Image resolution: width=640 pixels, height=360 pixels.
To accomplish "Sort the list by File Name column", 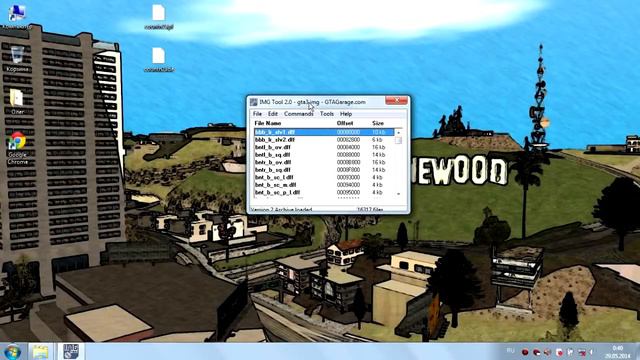I will click(268, 123).
